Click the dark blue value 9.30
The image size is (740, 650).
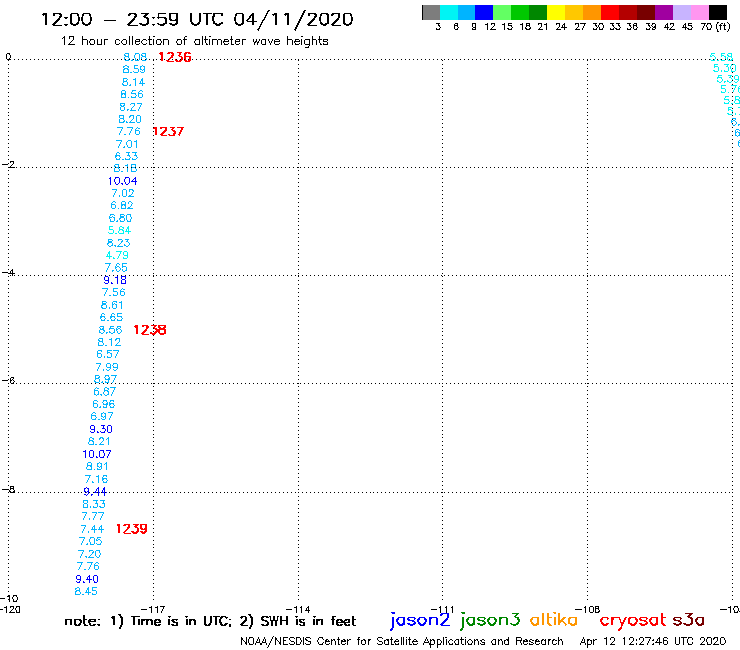point(101,429)
